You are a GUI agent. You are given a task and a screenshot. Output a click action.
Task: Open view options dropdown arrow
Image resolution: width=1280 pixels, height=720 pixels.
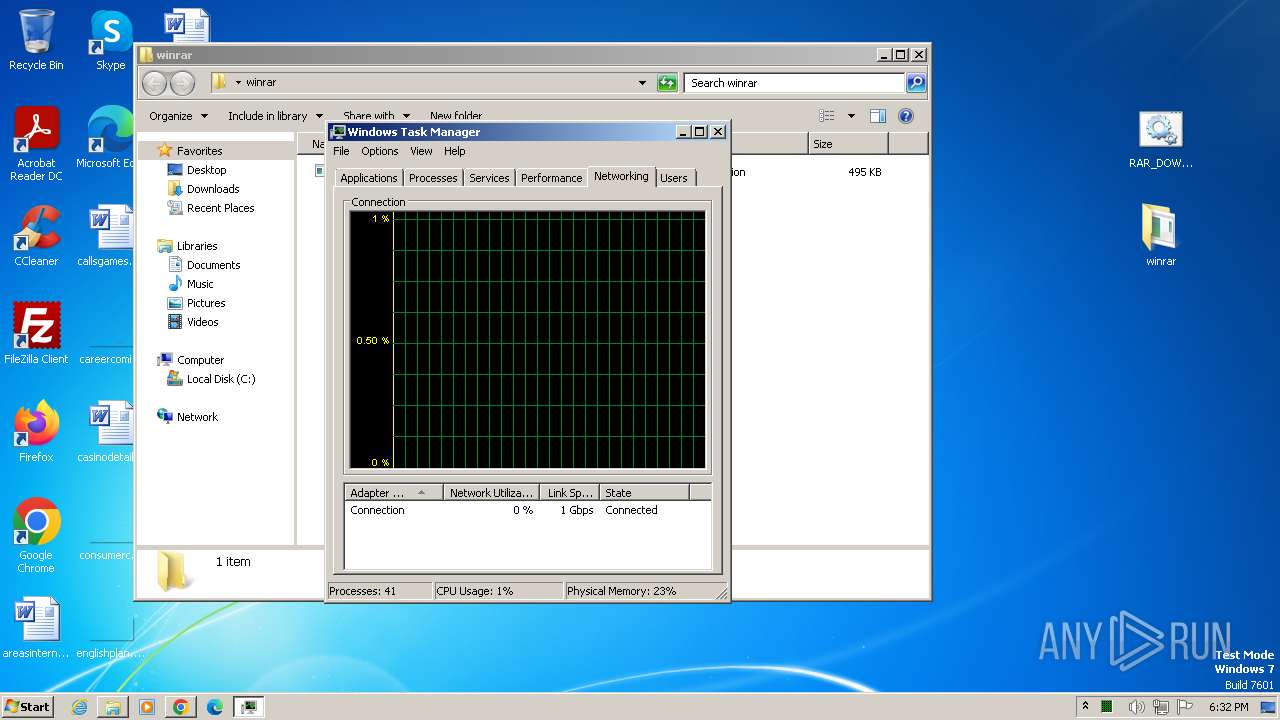(851, 116)
